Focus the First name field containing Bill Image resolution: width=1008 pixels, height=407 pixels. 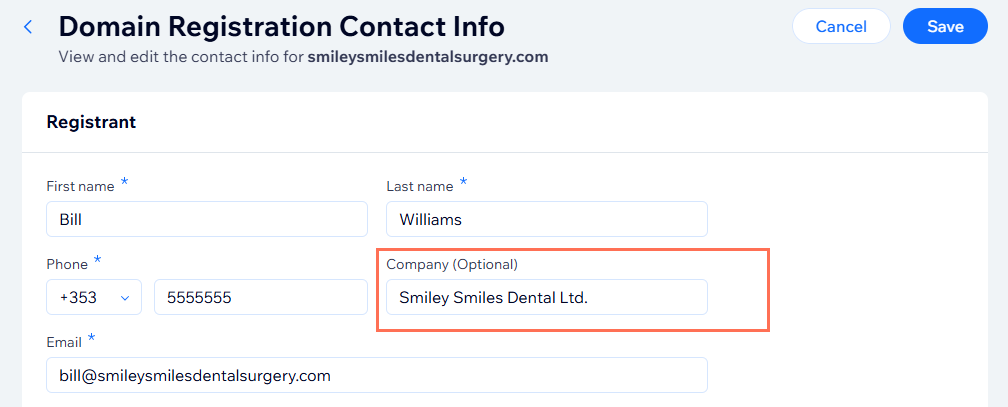[x=207, y=219]
